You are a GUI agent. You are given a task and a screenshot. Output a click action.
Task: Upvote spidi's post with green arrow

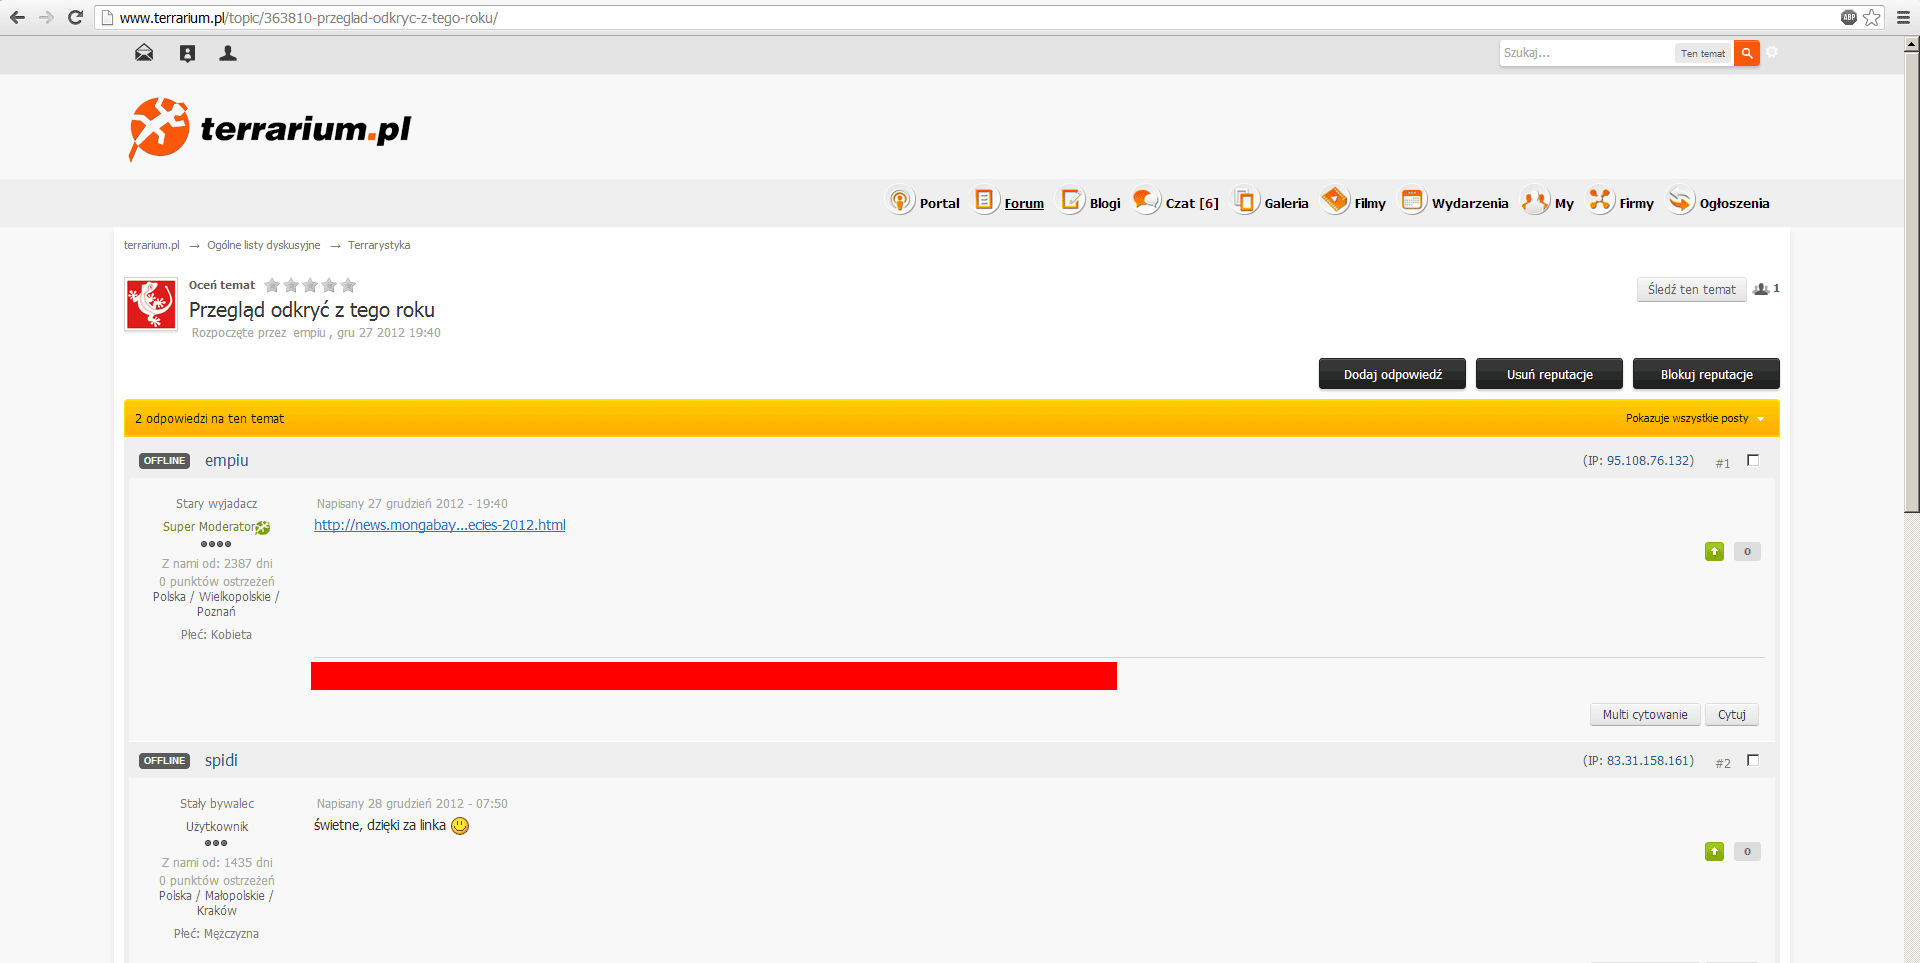[1714, 852]
